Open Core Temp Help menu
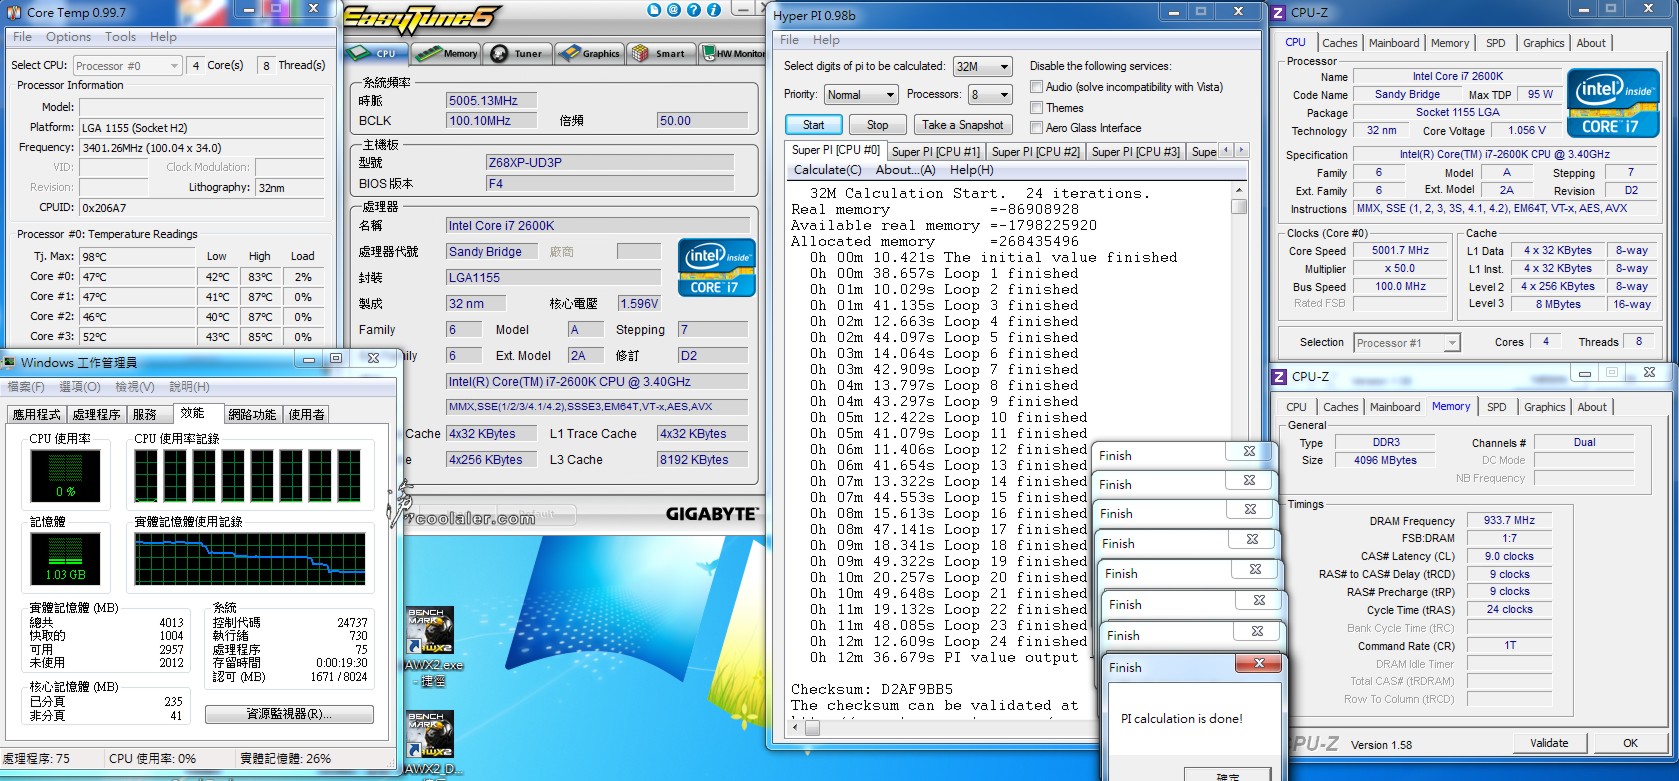 [x=163, y=37]
